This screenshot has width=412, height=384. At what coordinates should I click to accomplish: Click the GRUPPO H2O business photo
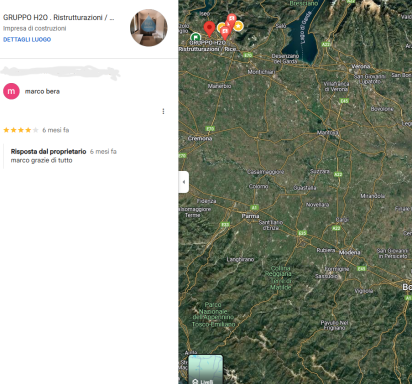pos(149,28)
